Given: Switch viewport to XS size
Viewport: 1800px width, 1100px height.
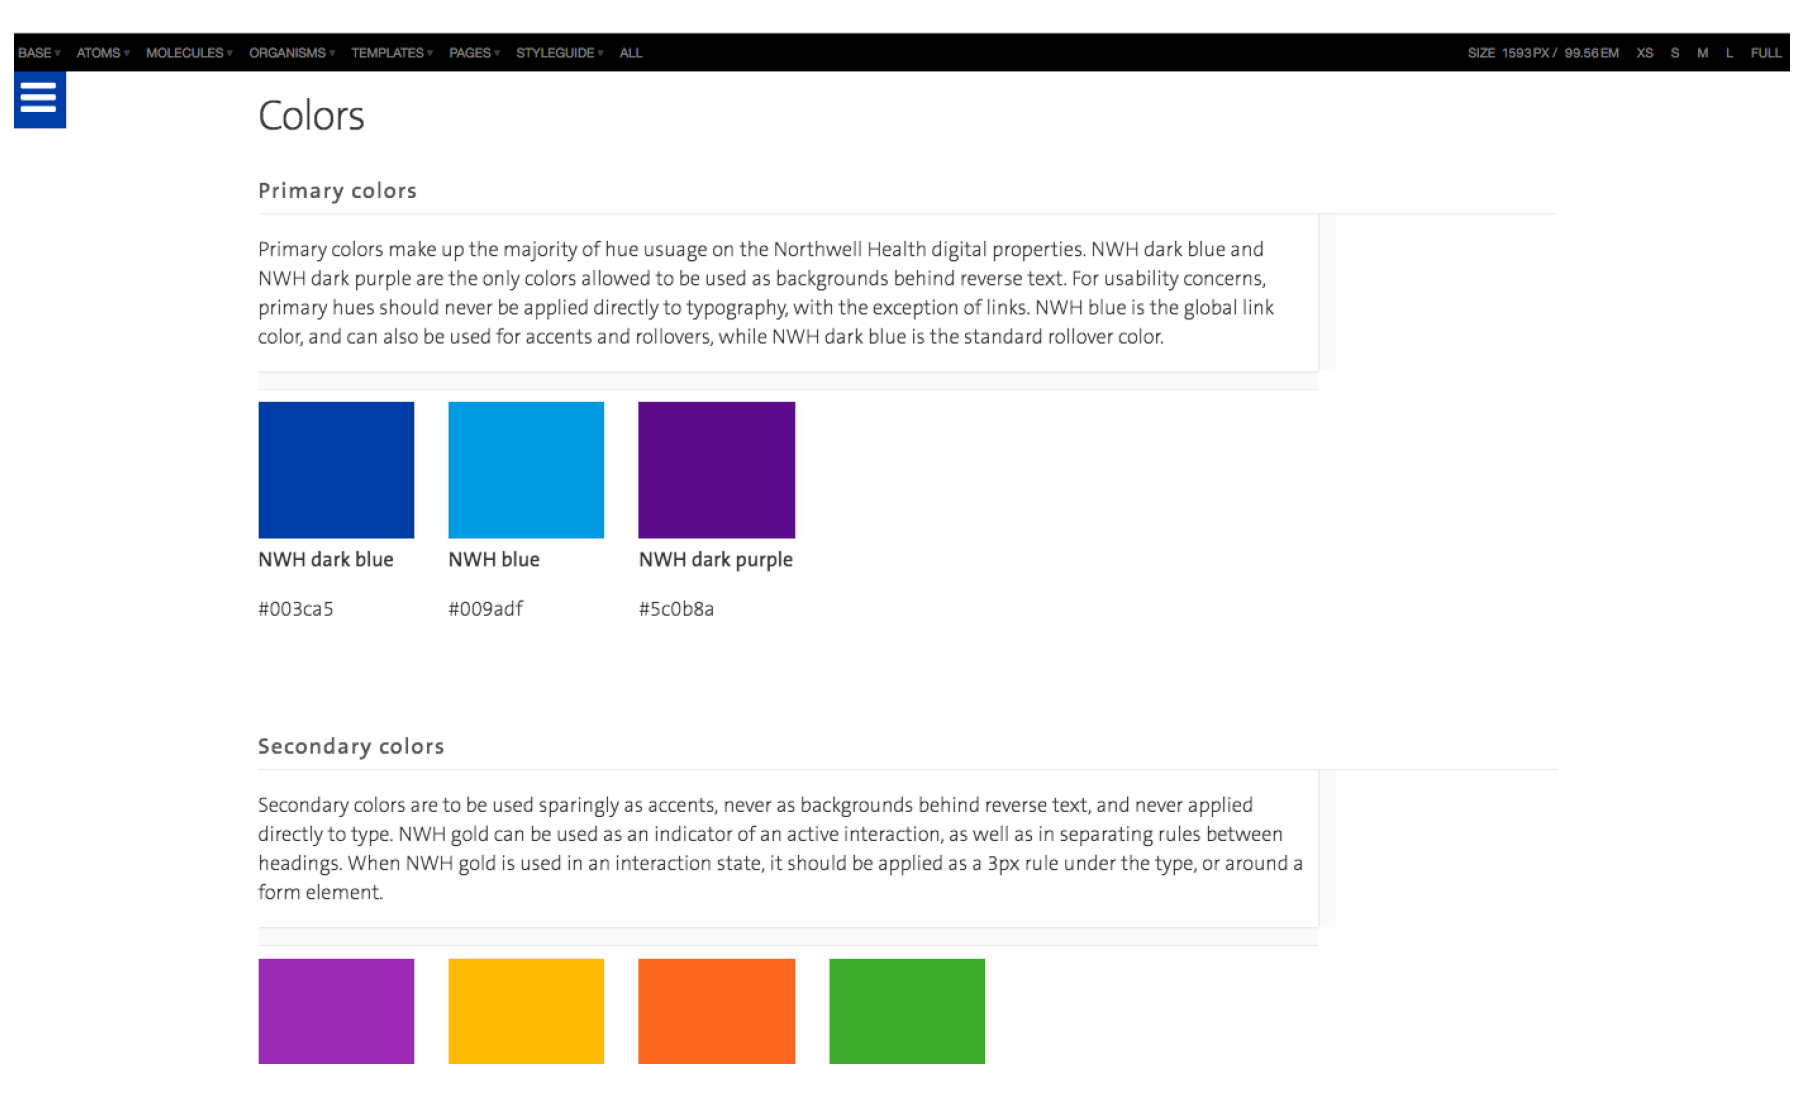Looking at the screenshot, I should (x=1644, y=53).
